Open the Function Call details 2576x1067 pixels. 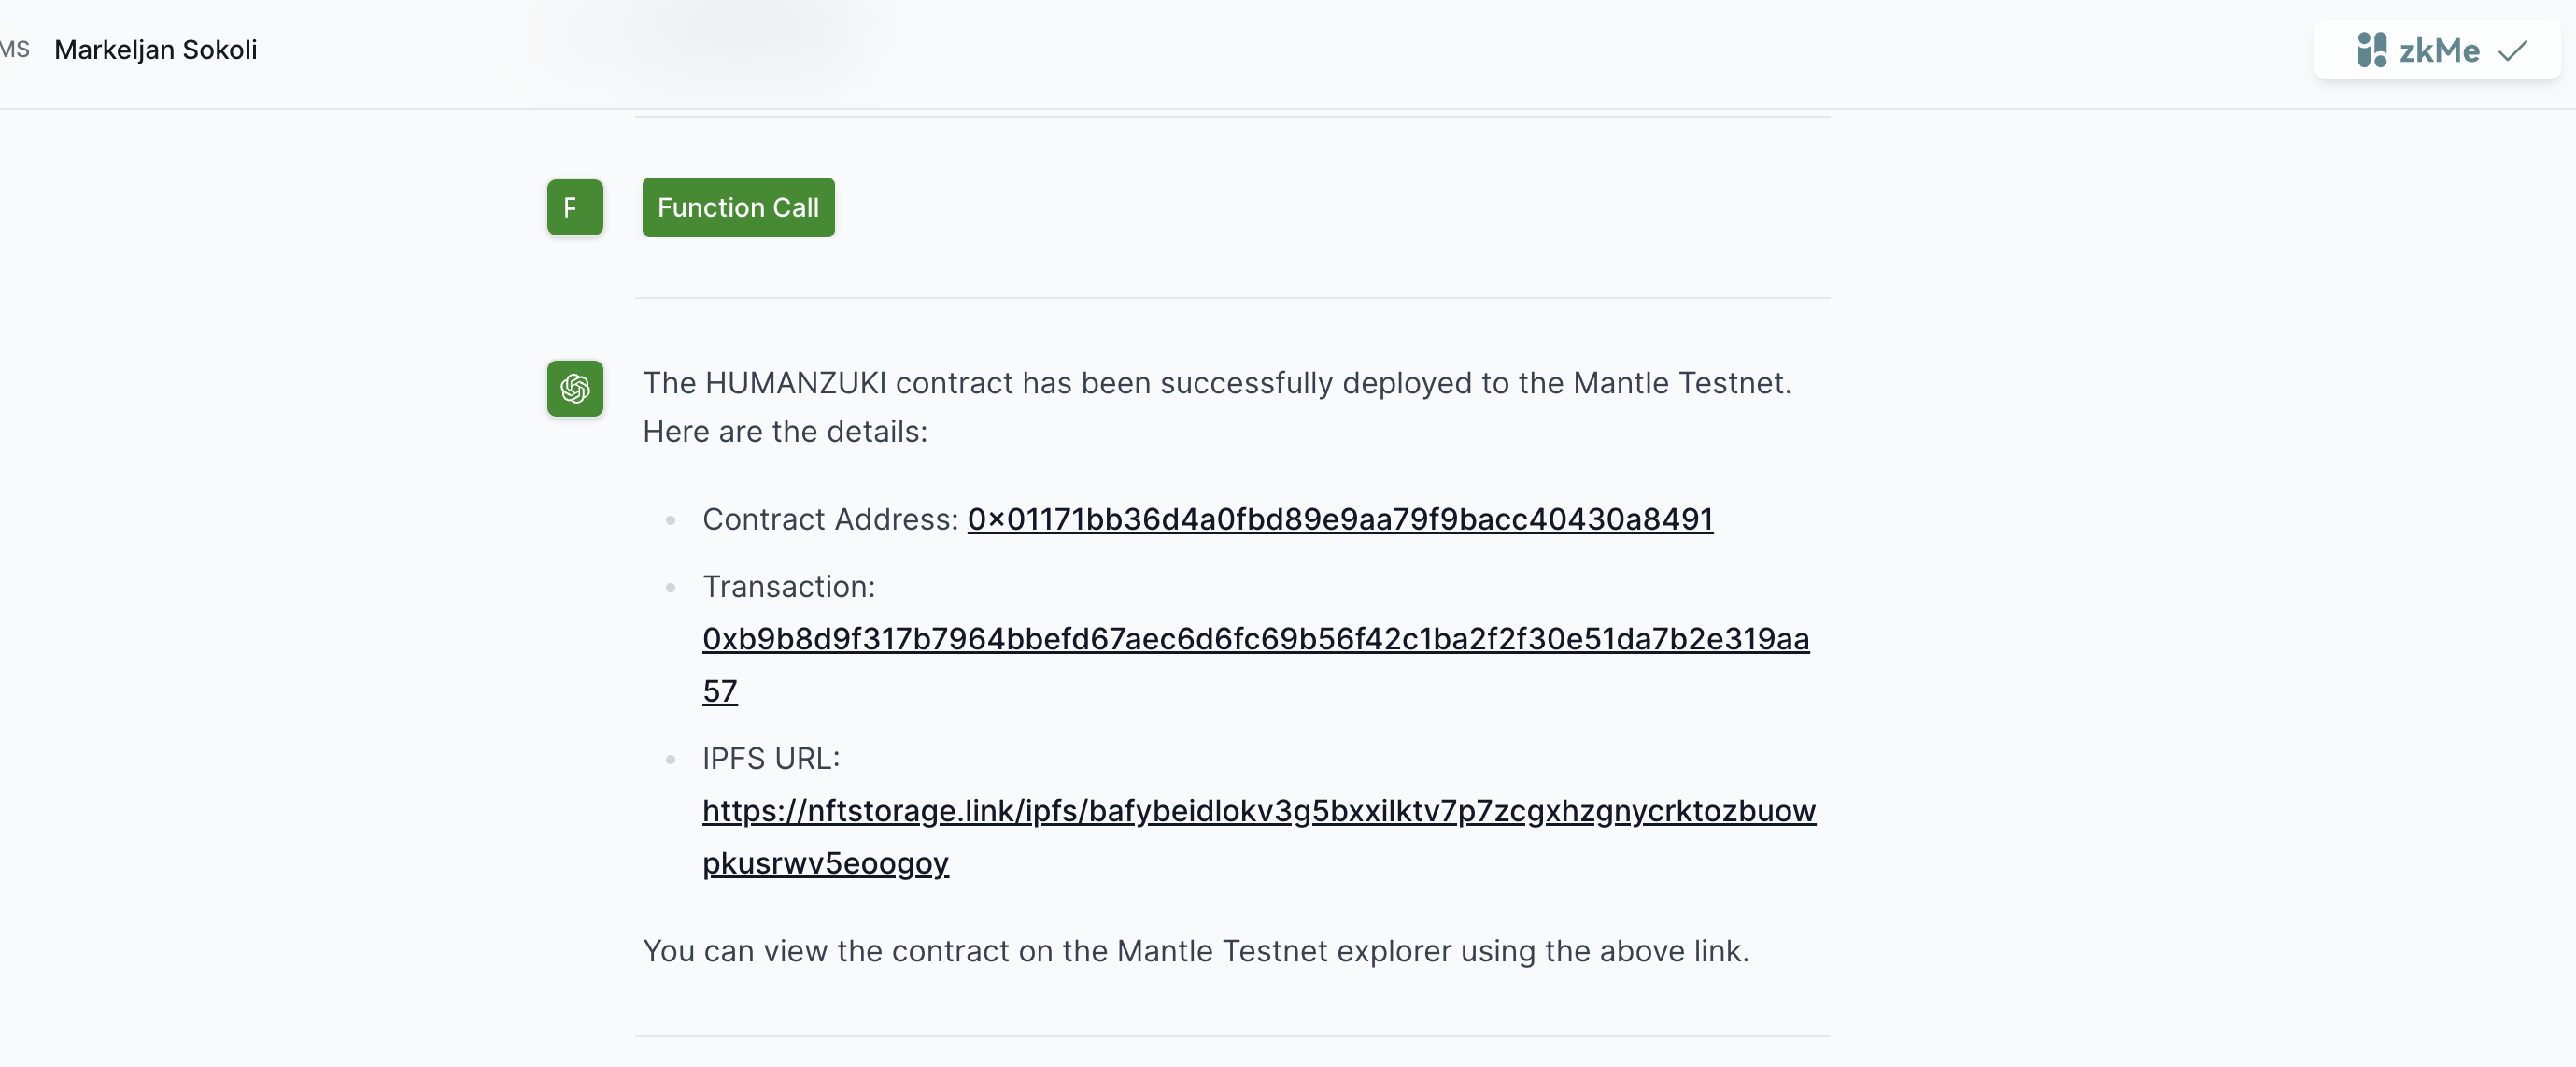point(737,207)
